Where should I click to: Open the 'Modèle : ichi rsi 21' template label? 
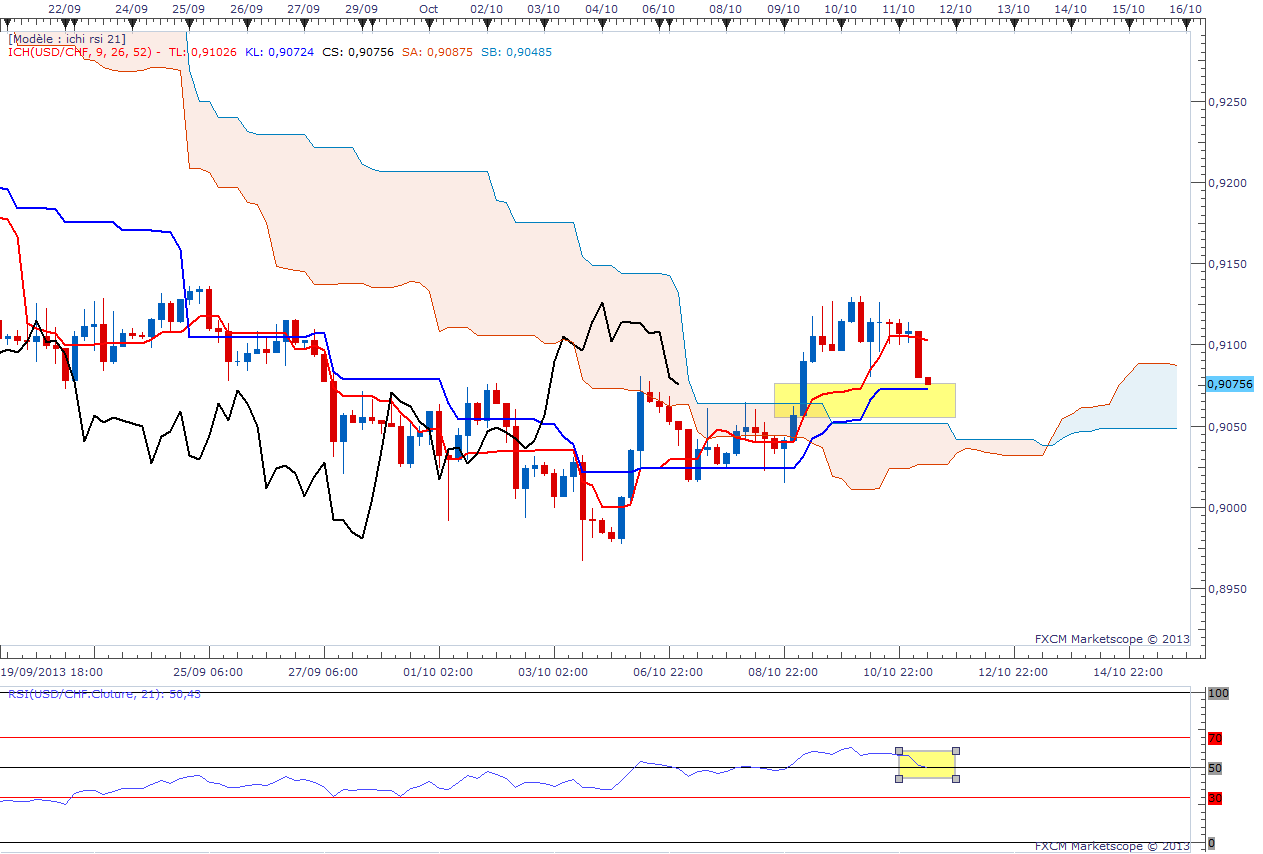(67, 38)
